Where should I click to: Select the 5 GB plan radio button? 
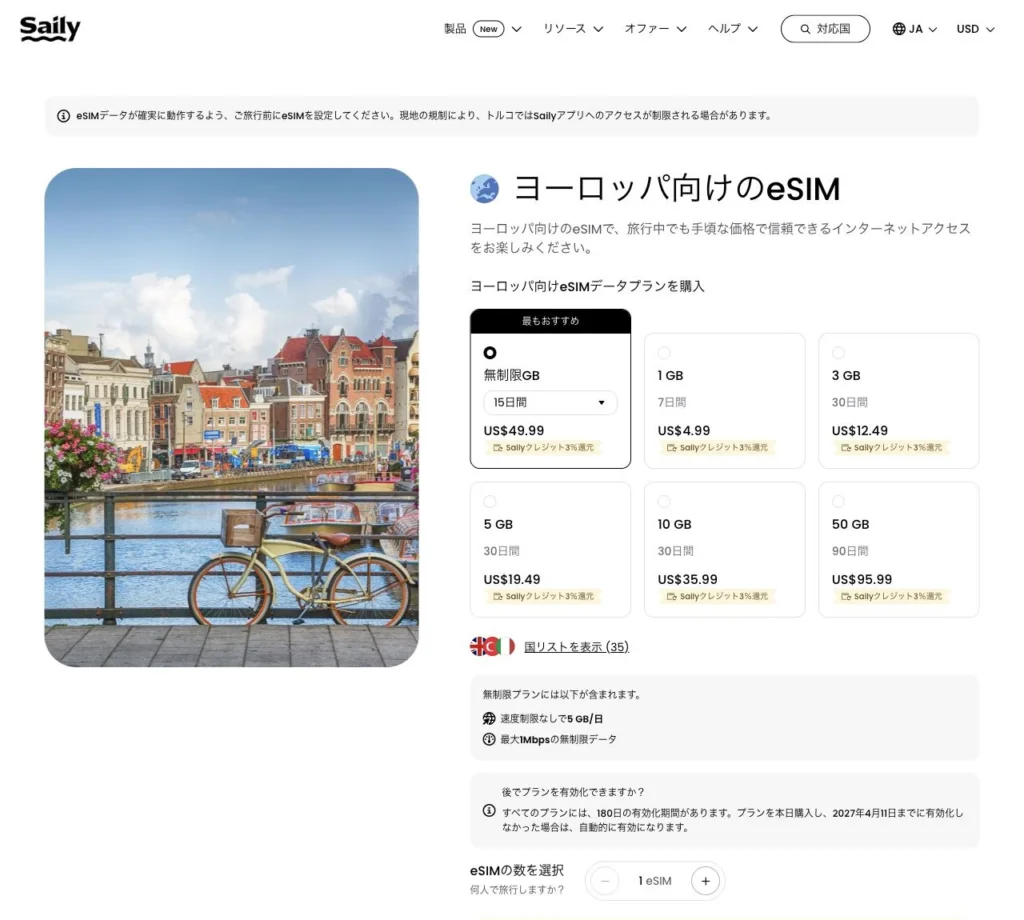pos(490,502)
